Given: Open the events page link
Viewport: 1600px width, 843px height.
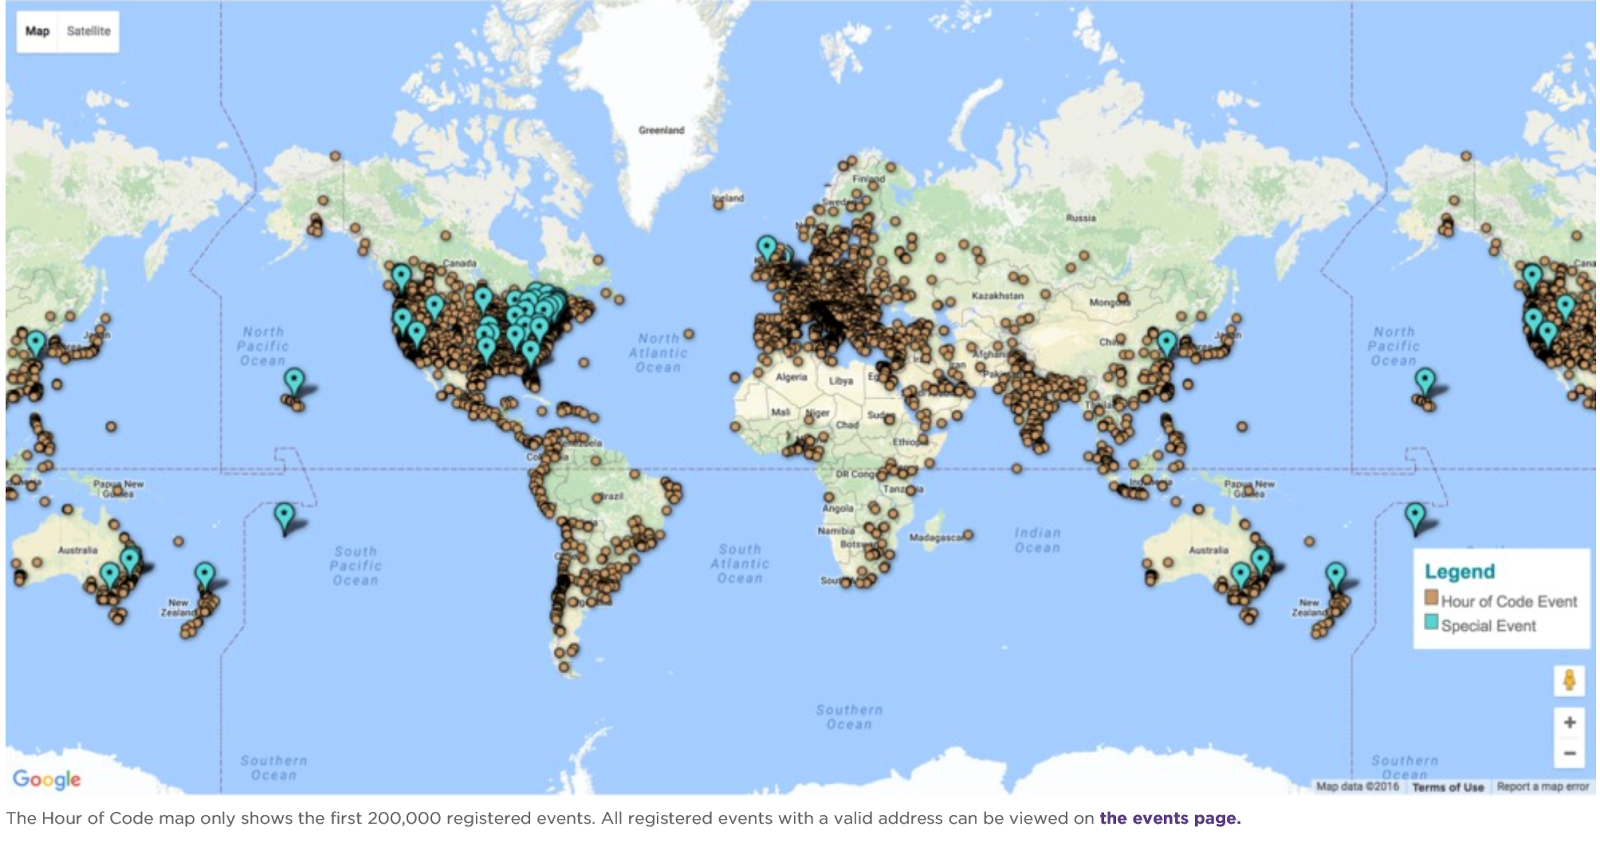Looking at the screenshot, I should (1170, 818).
